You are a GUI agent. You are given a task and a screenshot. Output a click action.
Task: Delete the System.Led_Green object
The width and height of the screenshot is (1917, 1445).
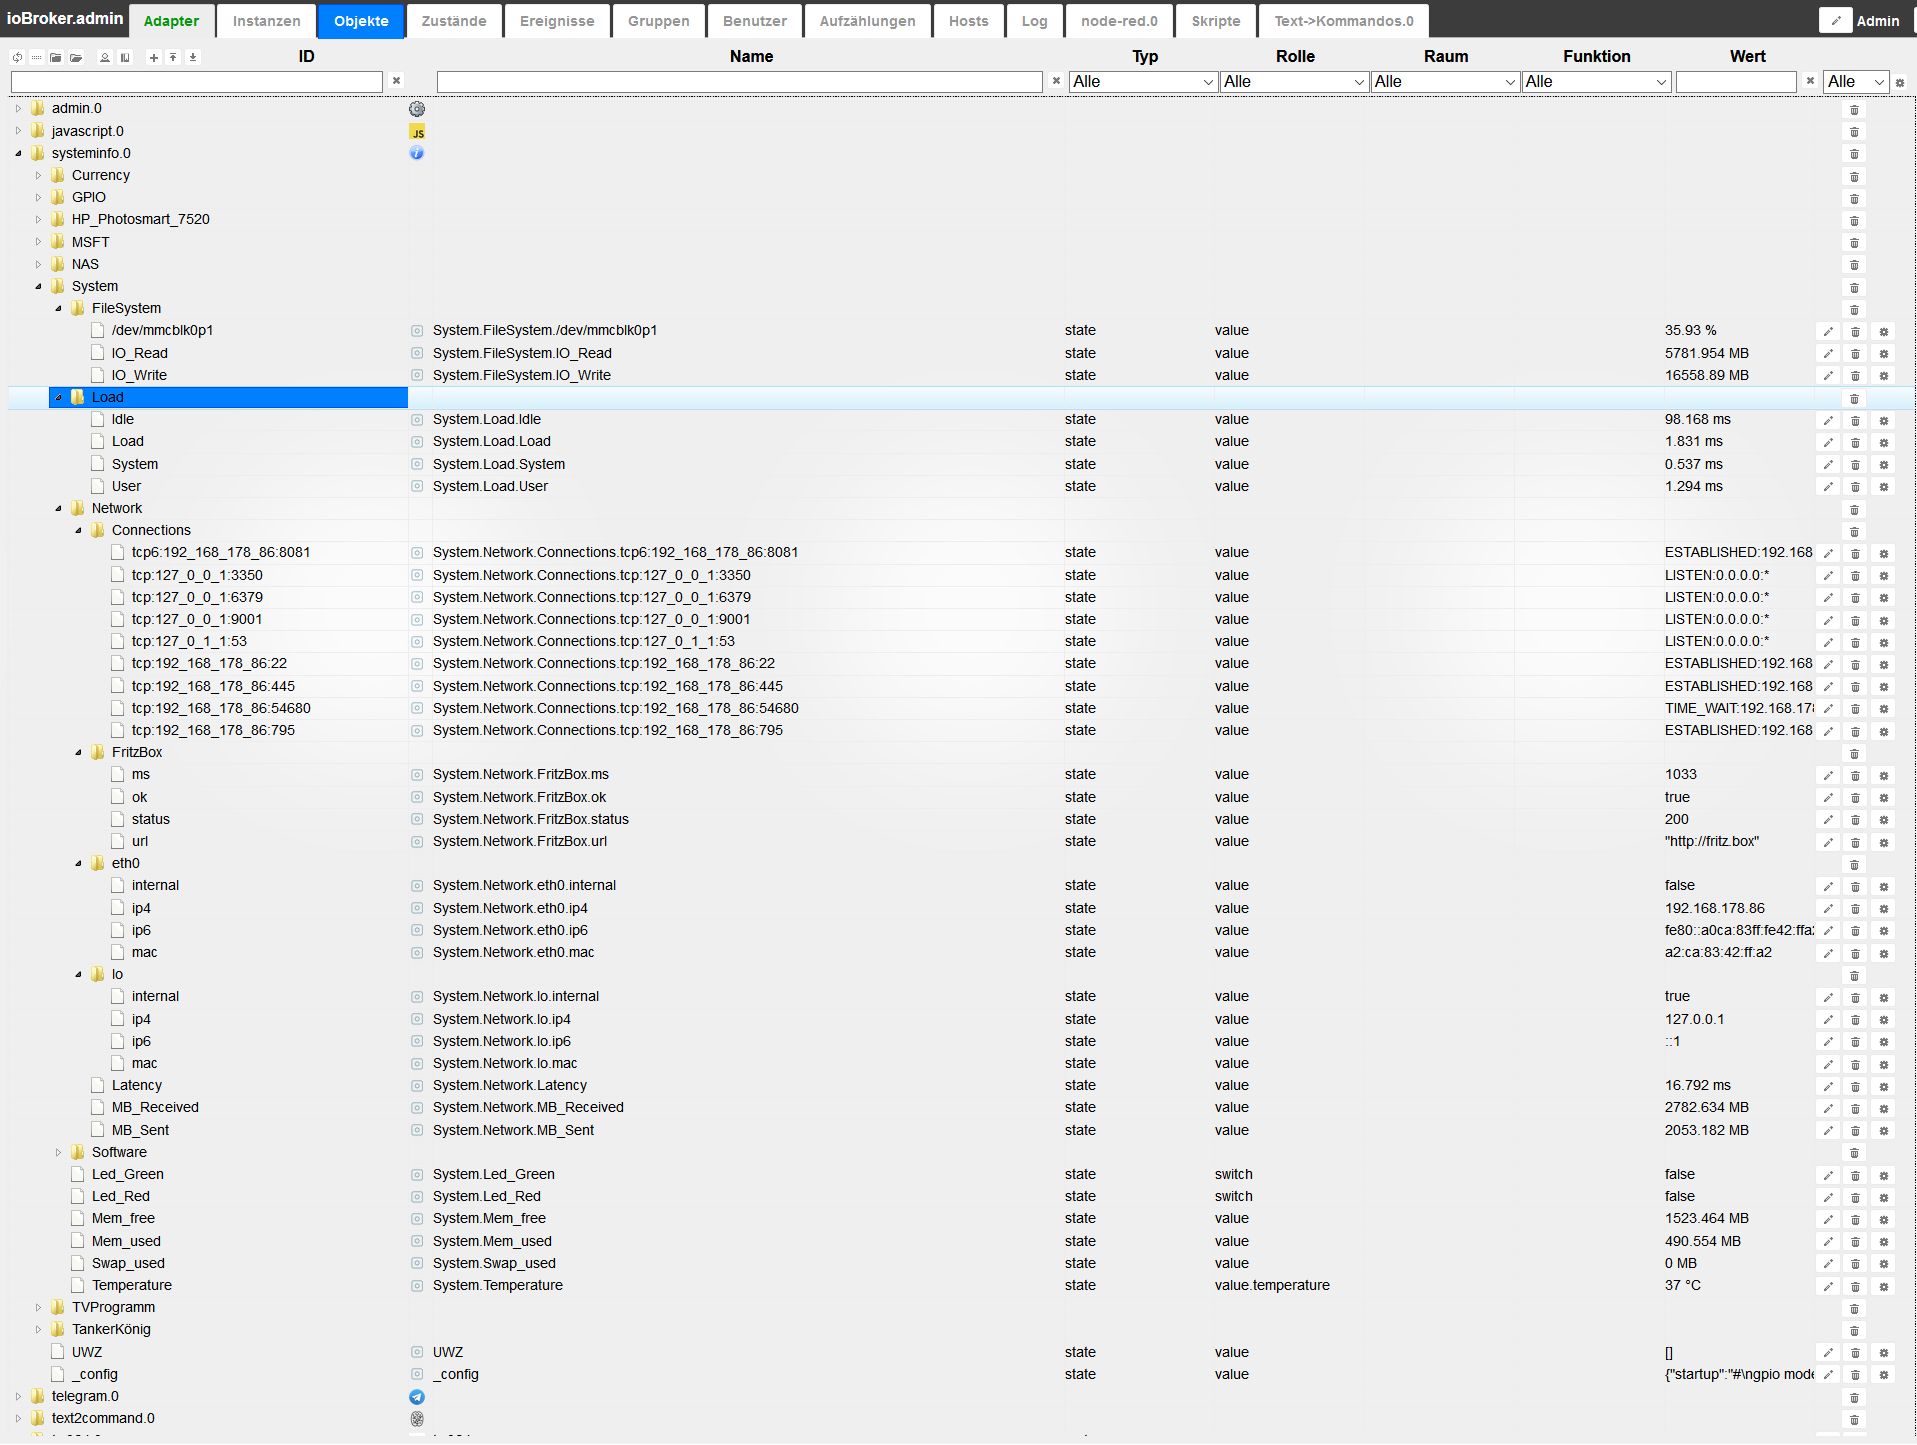[1855, 1175]
